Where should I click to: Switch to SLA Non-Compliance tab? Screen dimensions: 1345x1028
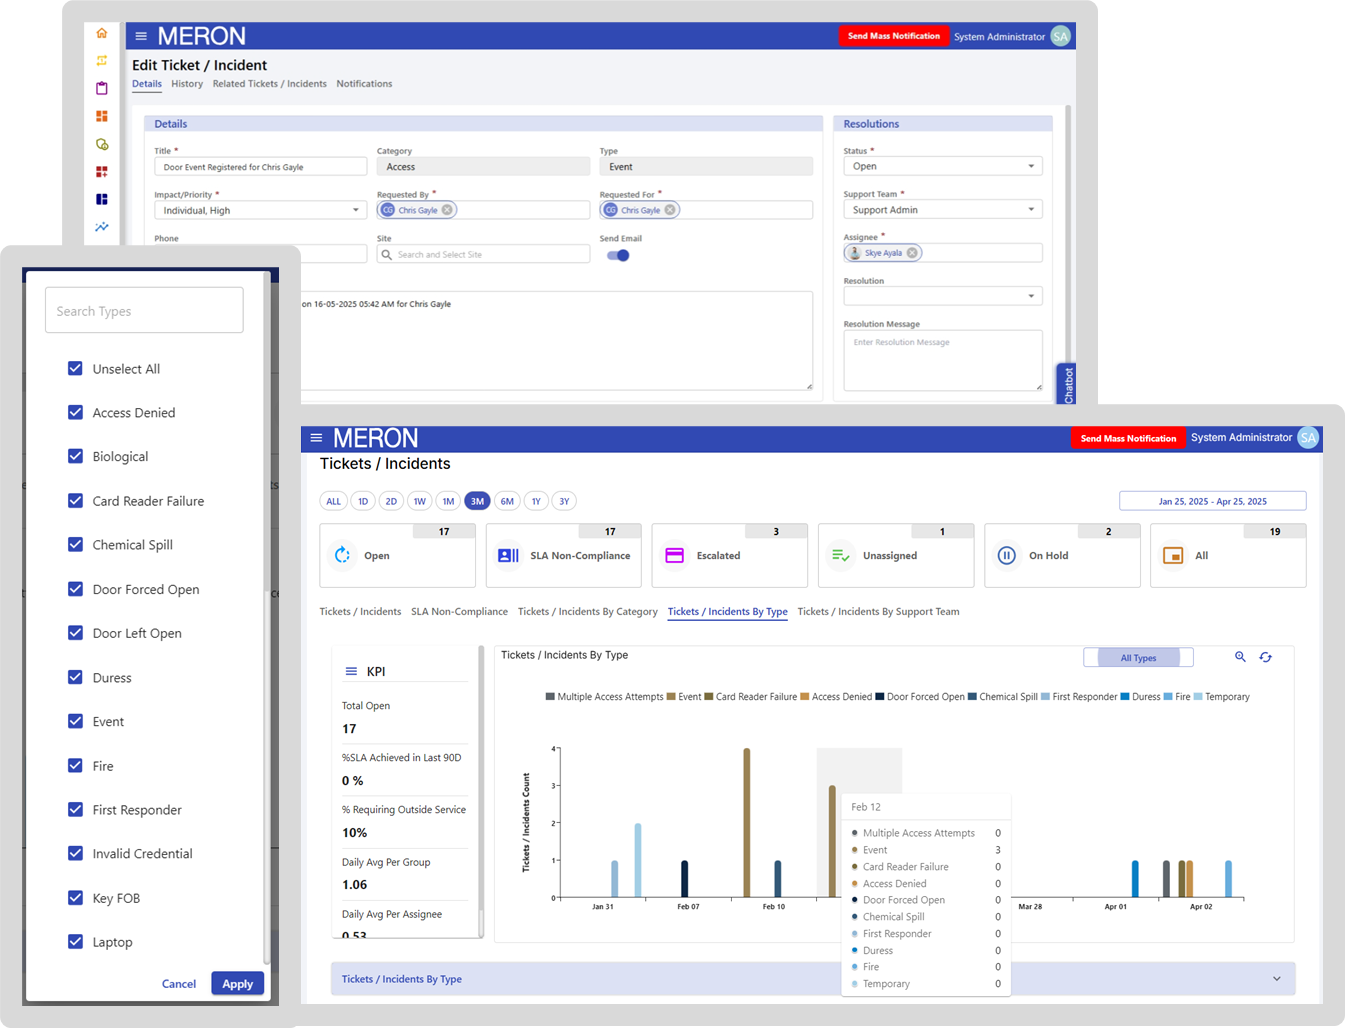459,611
